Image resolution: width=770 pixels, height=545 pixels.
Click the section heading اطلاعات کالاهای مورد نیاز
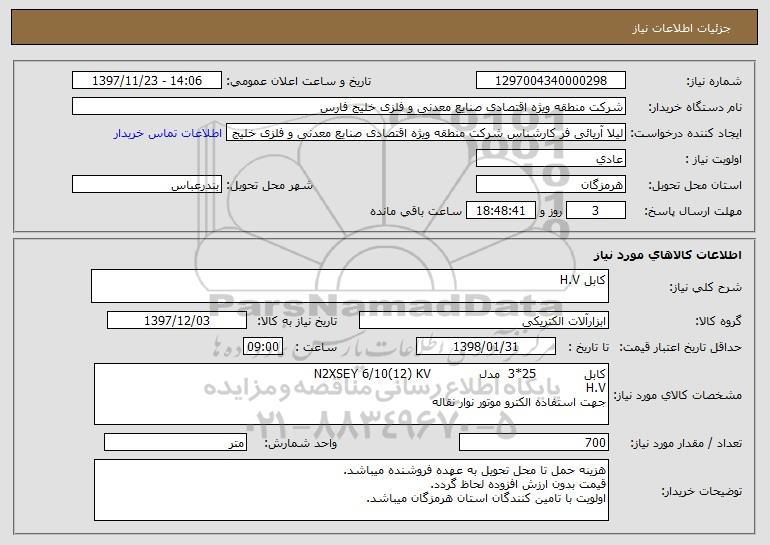[667, 255]
